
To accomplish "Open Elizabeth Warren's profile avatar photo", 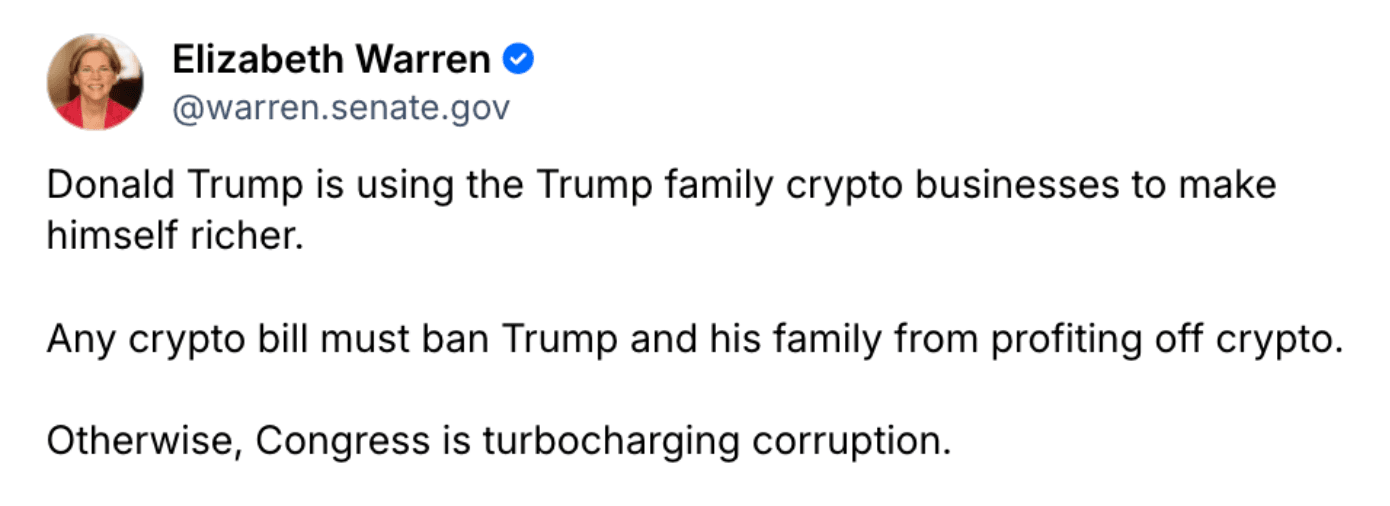I will click(x=96, y=82).
